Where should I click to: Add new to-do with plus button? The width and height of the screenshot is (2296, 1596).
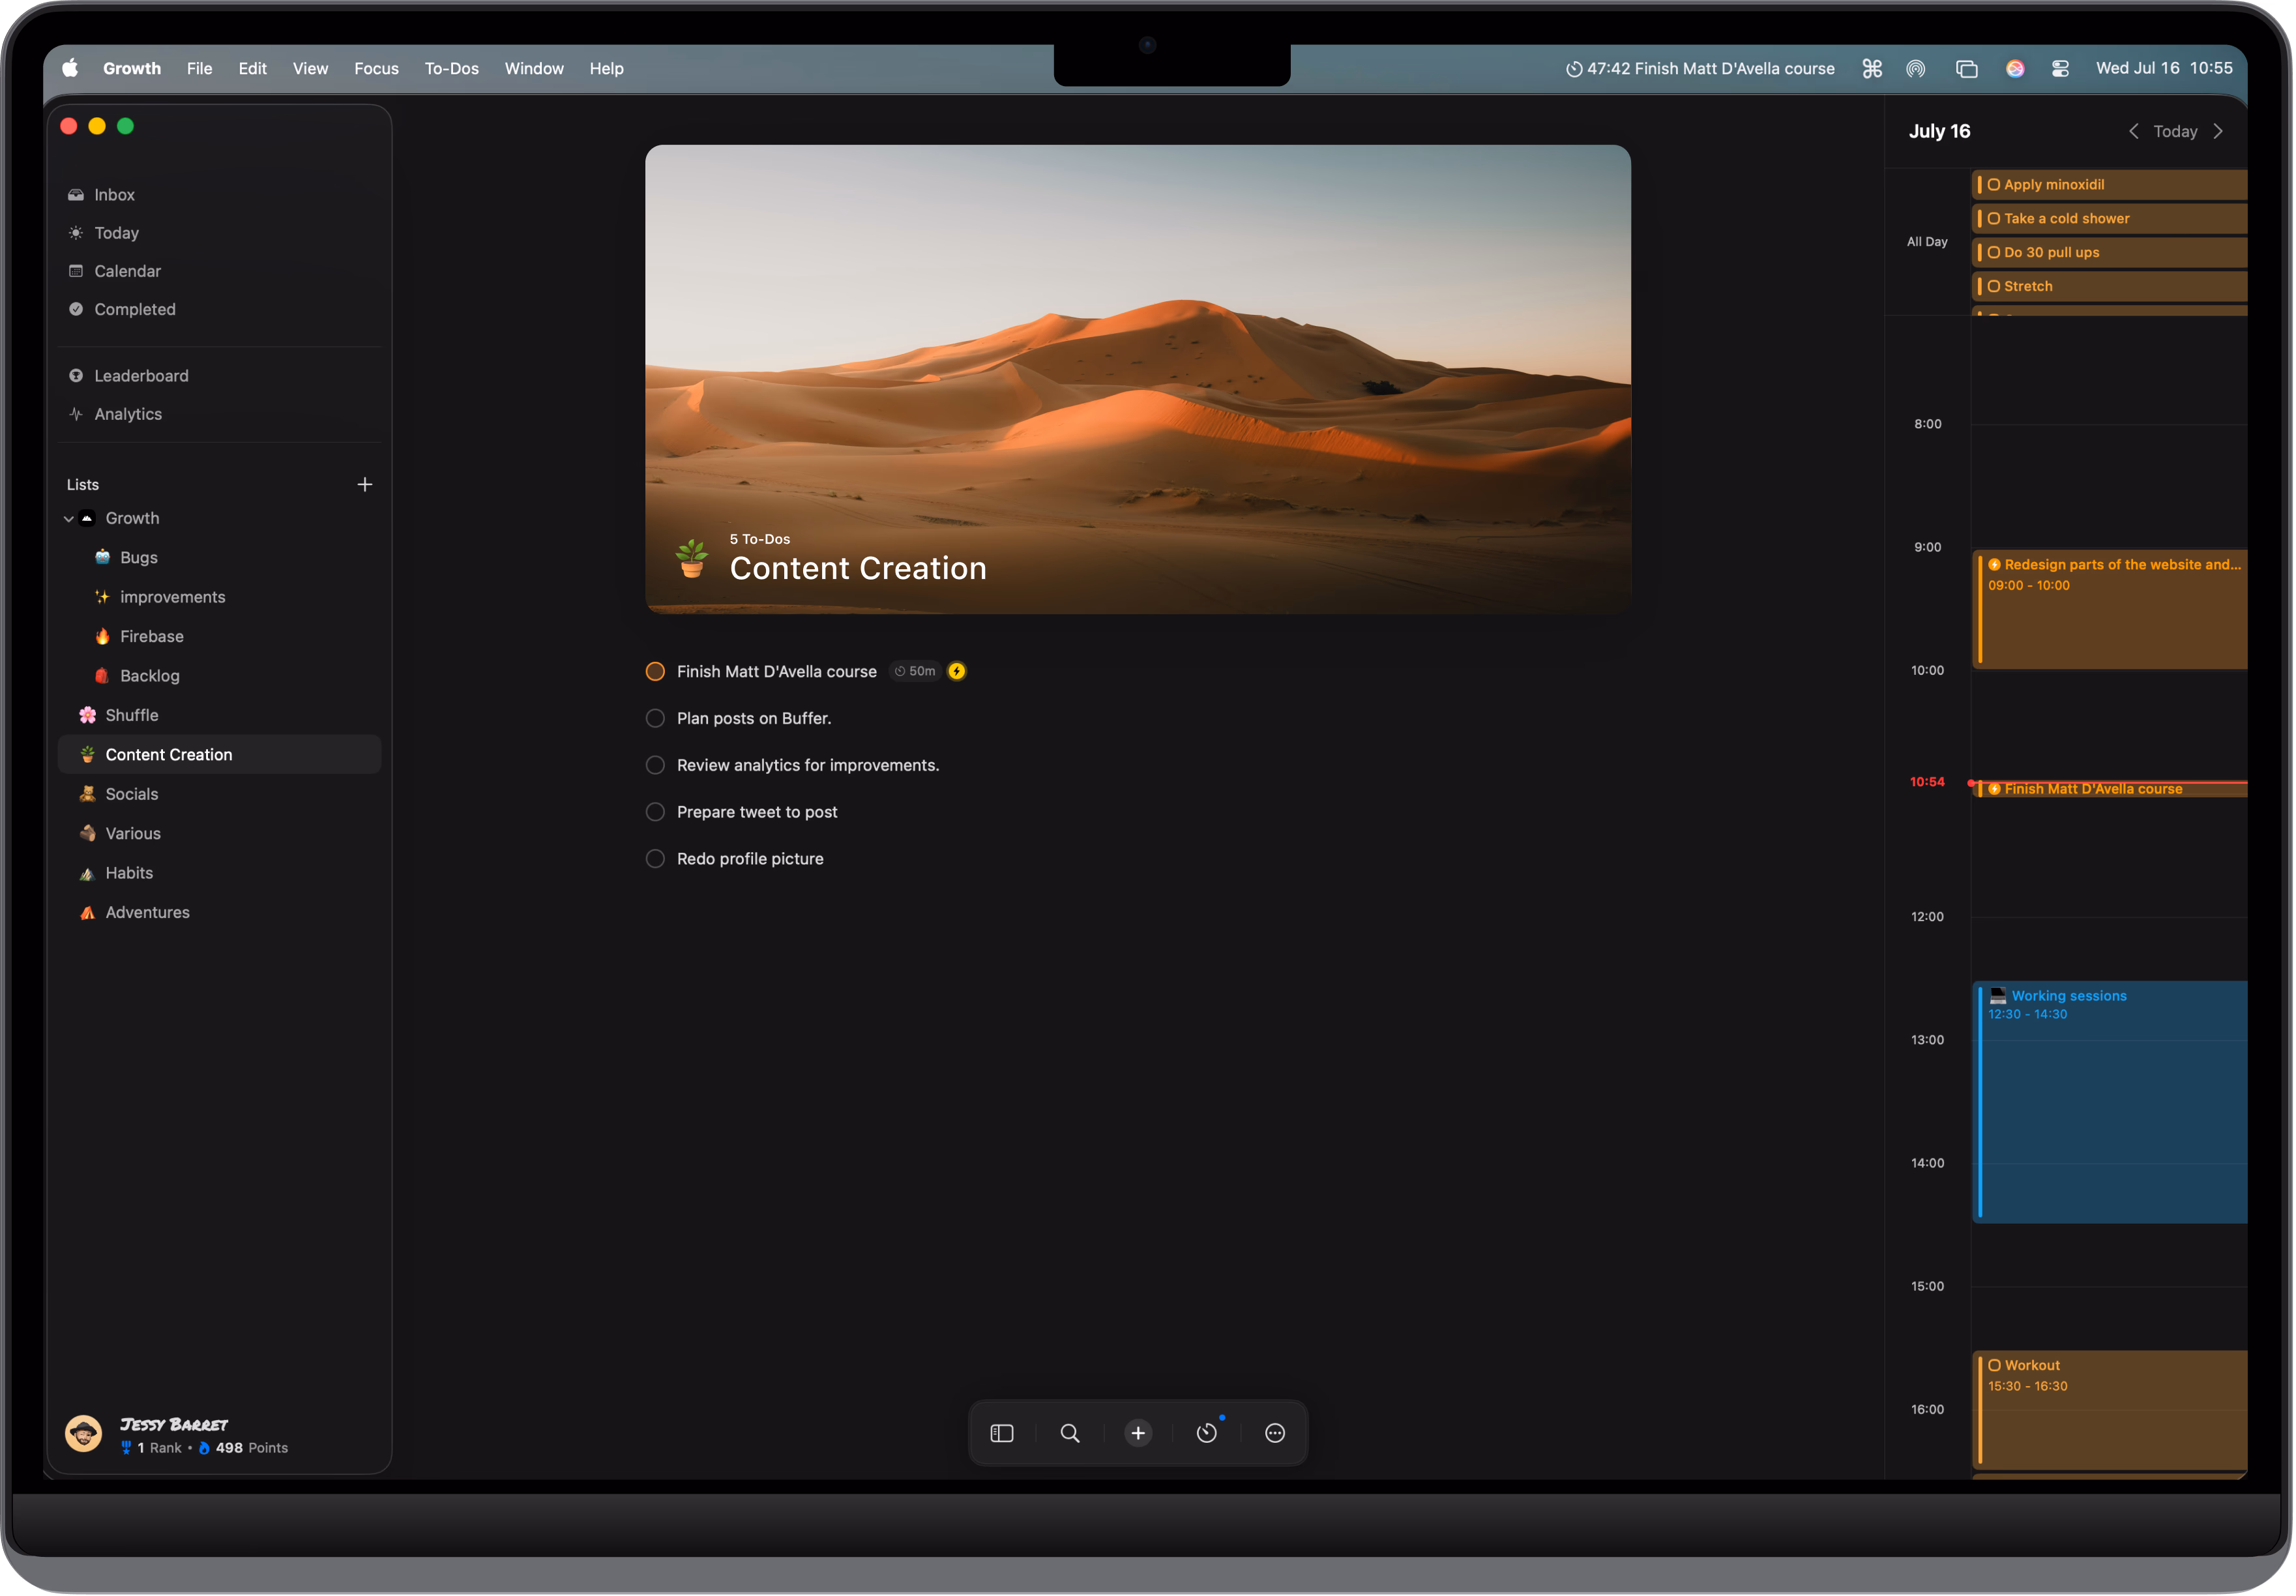1137,1433
